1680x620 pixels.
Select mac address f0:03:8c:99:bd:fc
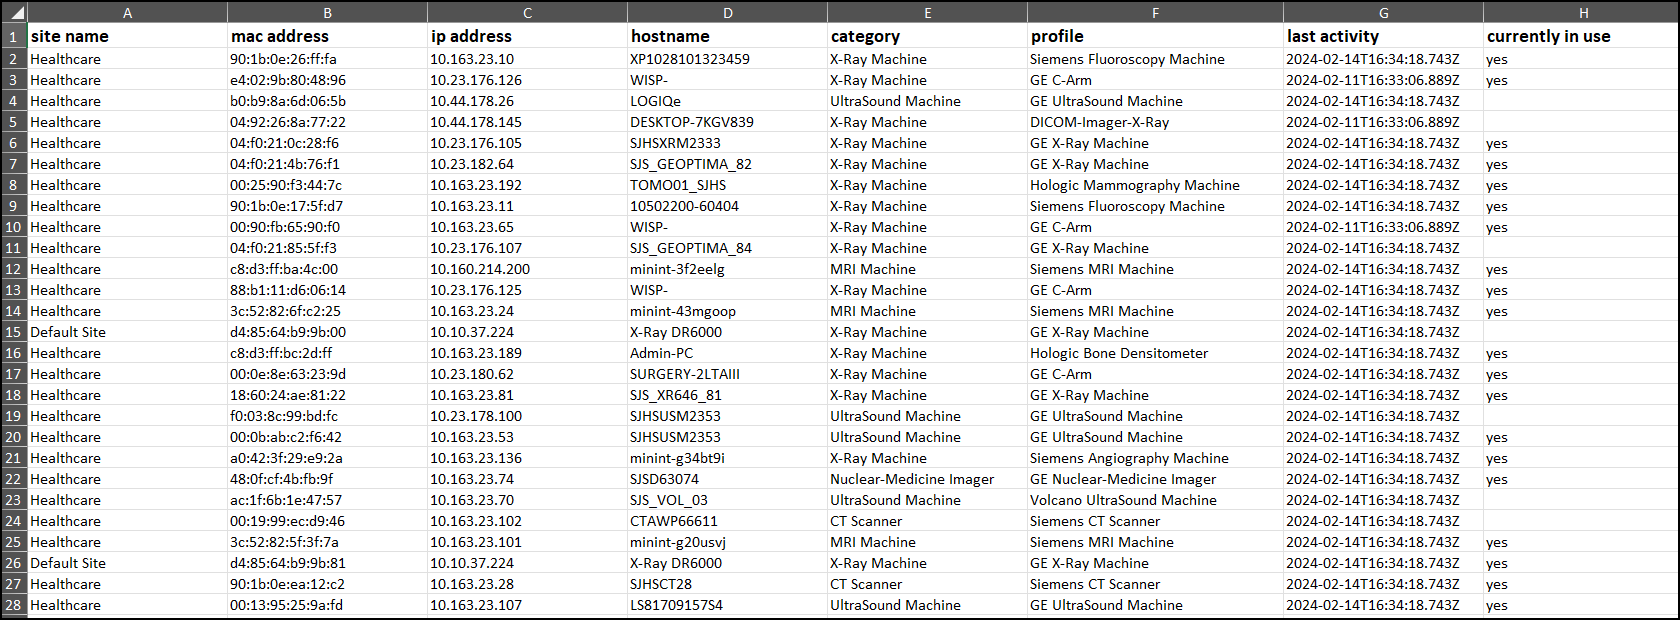pos(328,416)
